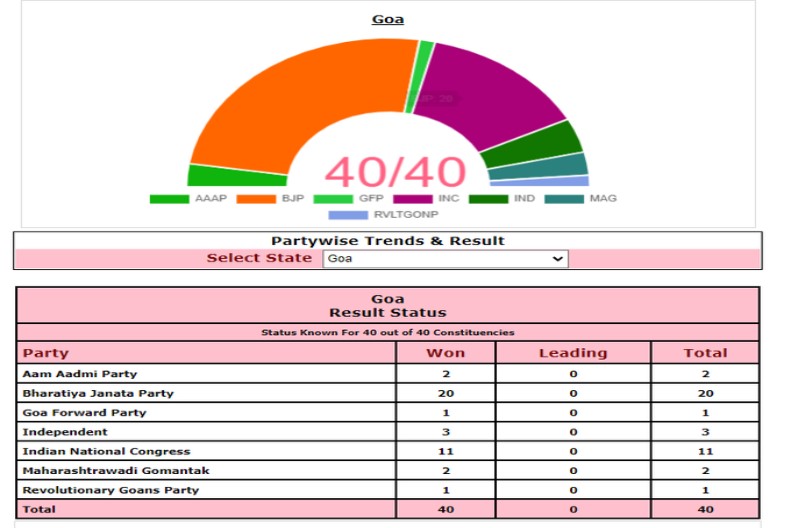791x528 pixels.
Task: Select the Goa Forward Party row name
Action: pyautogui.click(x=84, y=413)
